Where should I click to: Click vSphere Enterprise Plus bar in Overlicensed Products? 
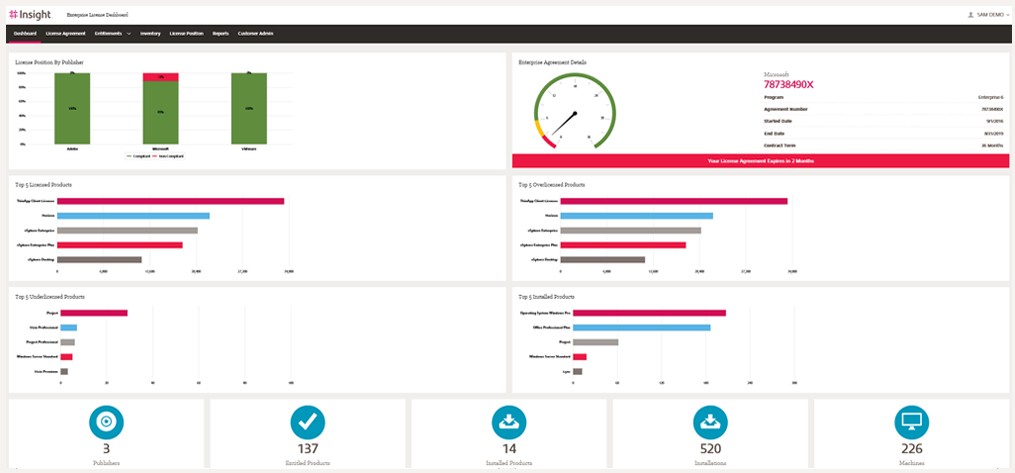coord(623,245)
